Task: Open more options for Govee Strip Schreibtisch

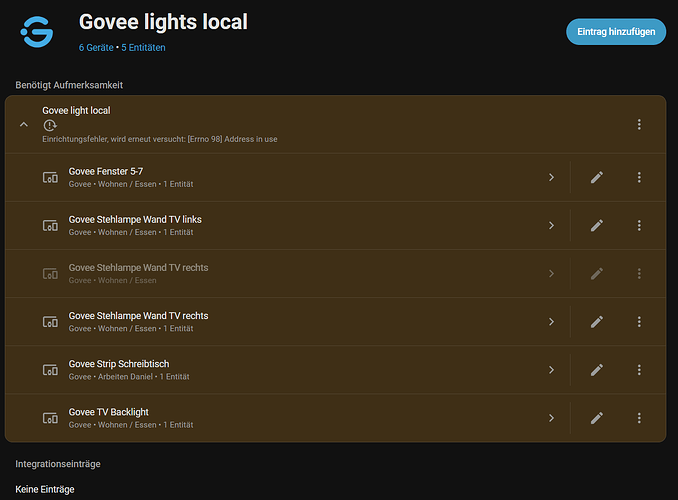Action: pyautogui.click(x=639, y=370)
